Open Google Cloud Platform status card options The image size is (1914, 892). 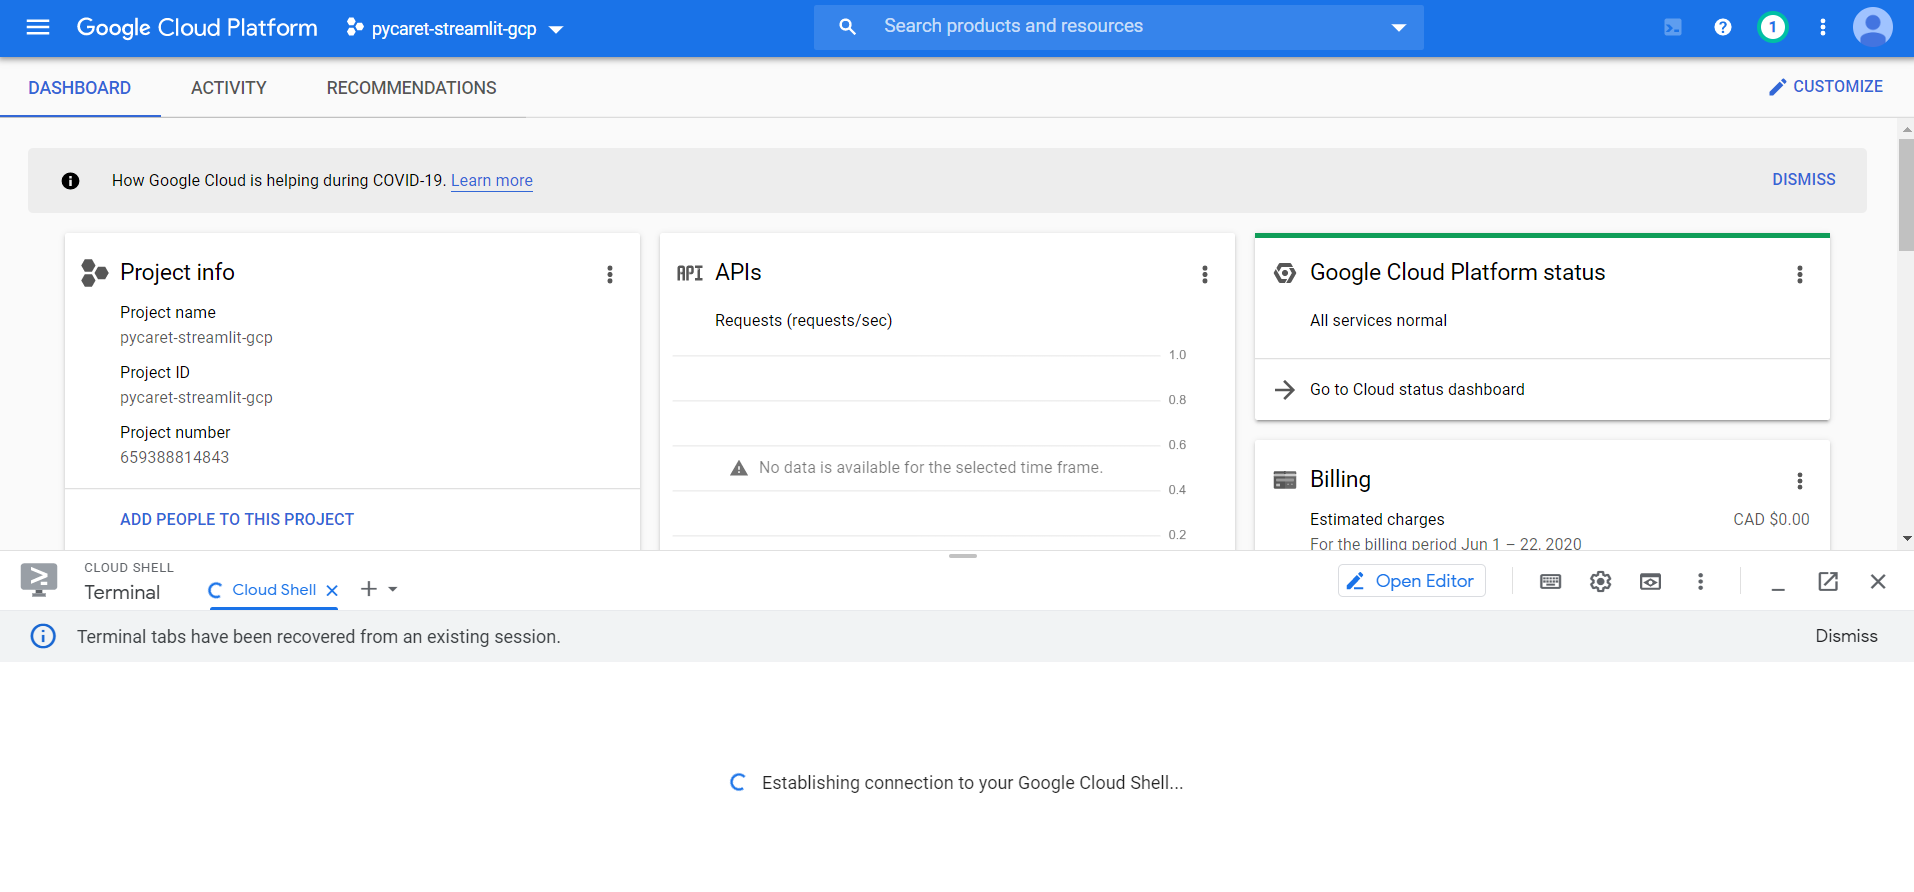(1799, 274)
